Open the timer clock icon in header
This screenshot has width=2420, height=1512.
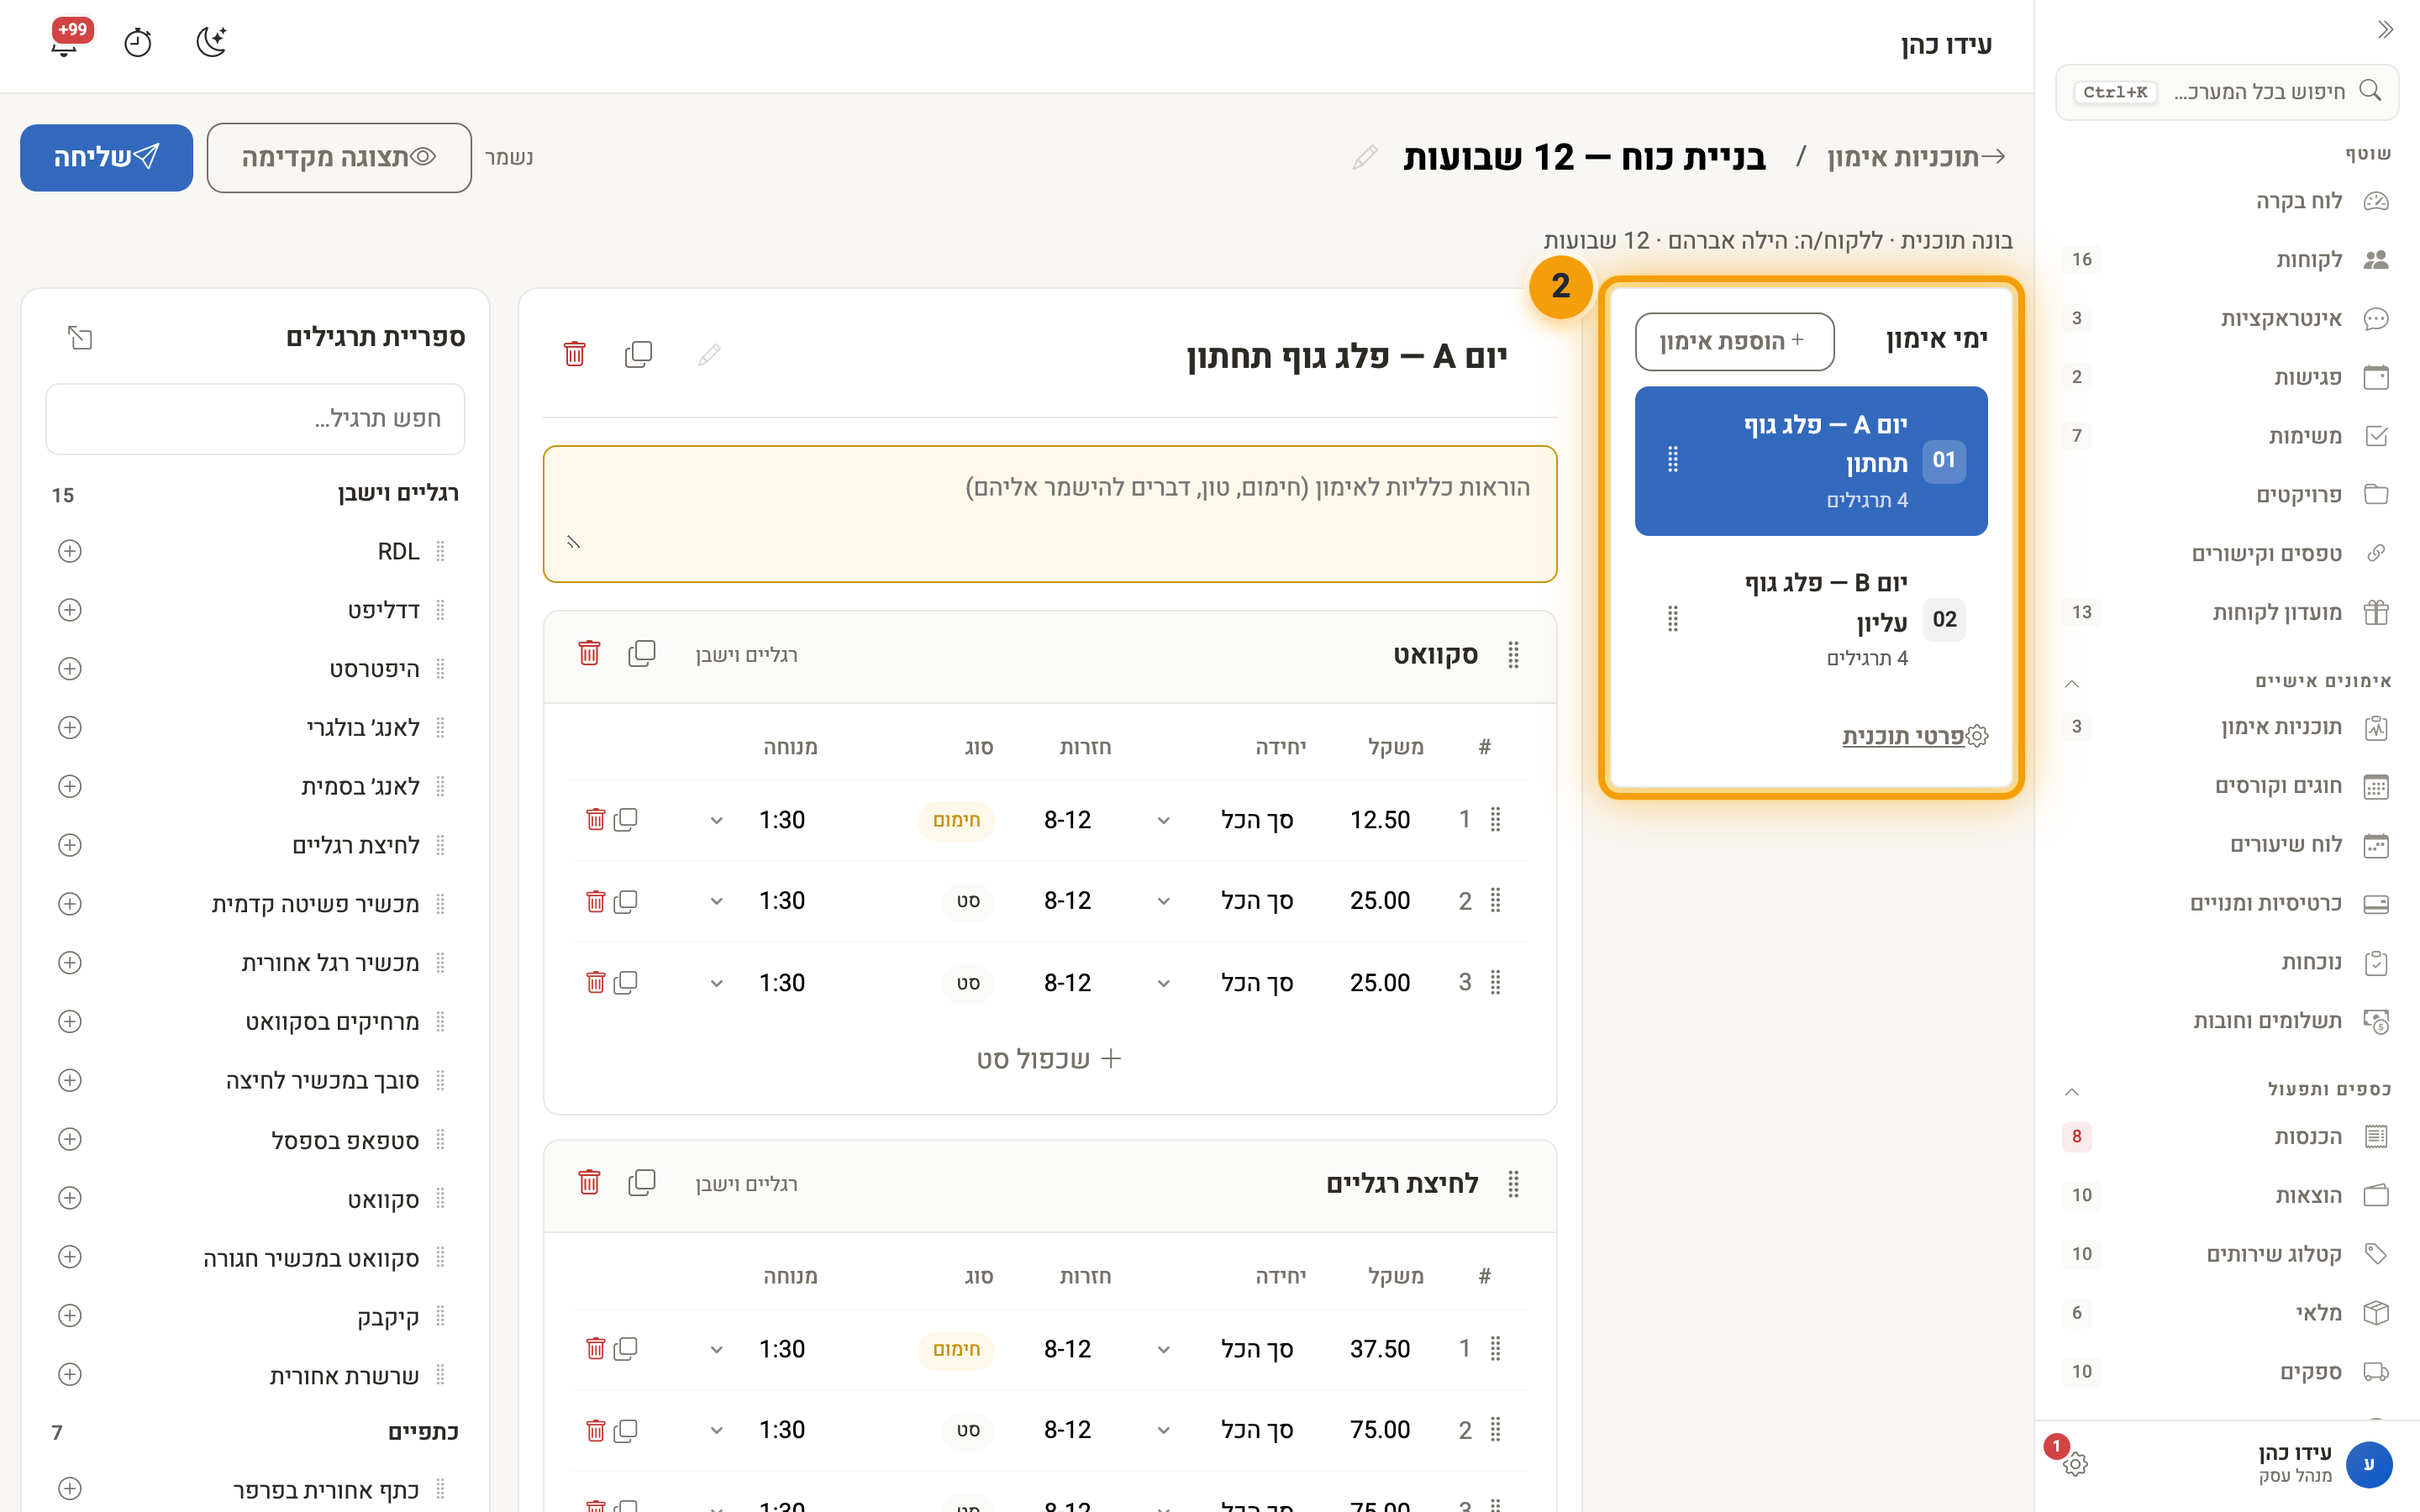pos(138,43)
